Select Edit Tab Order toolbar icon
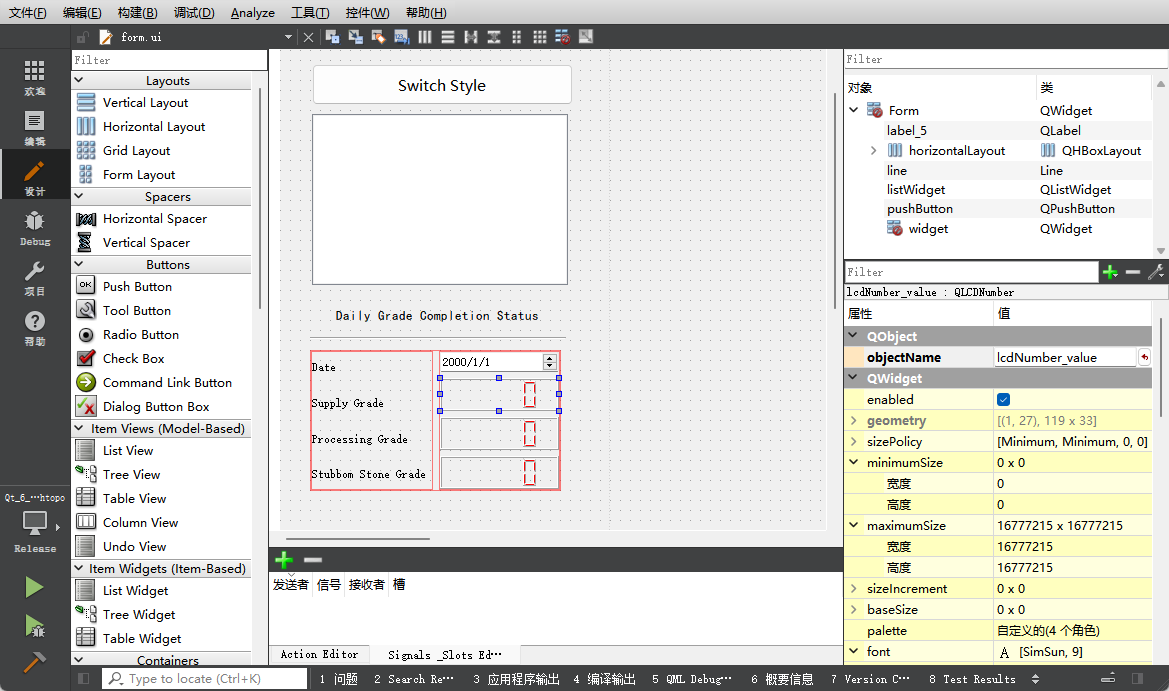1169x691 pixels. click(x=401, y=37)
